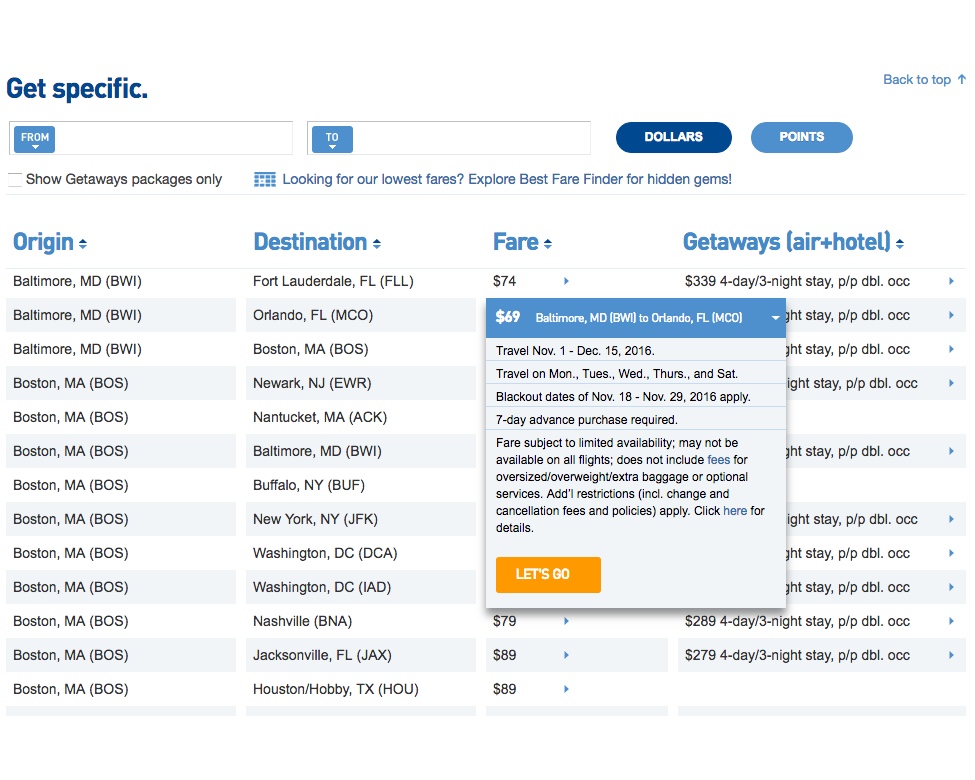Expand fare arrow for $89 Jacksonville row

[x=566, y=656]
